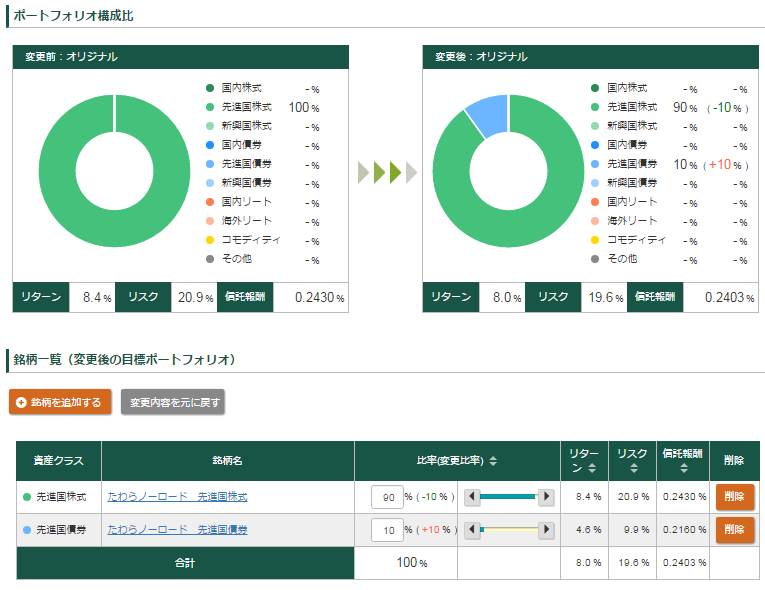The width and height of the screenshot is (765, 590).
Task: Click risk value 19.6% in 変更後 panel
Action: tap(605, 297)
